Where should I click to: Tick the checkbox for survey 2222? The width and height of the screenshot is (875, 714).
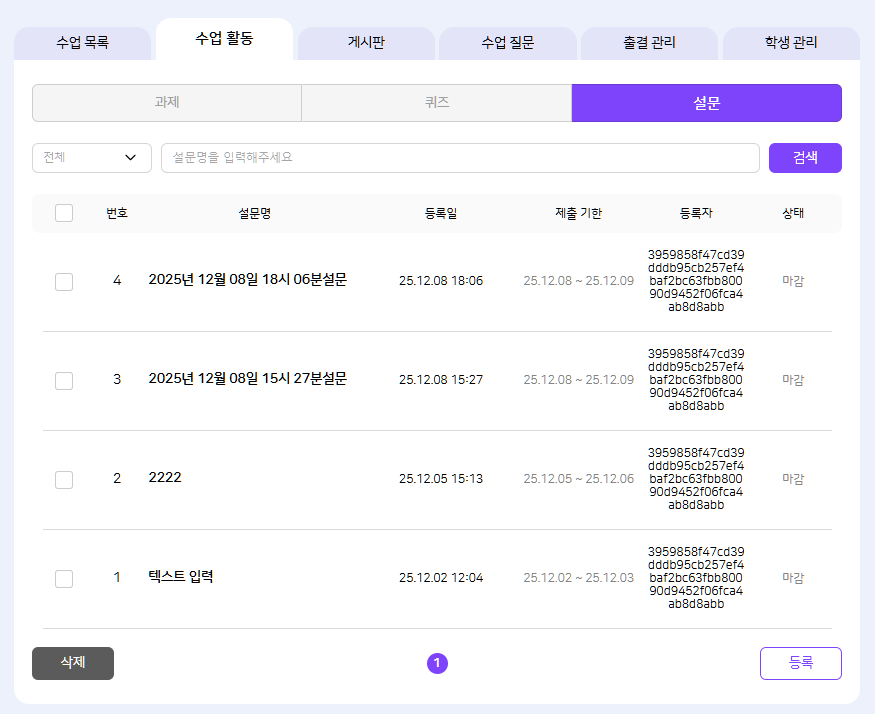coord(64,479)
